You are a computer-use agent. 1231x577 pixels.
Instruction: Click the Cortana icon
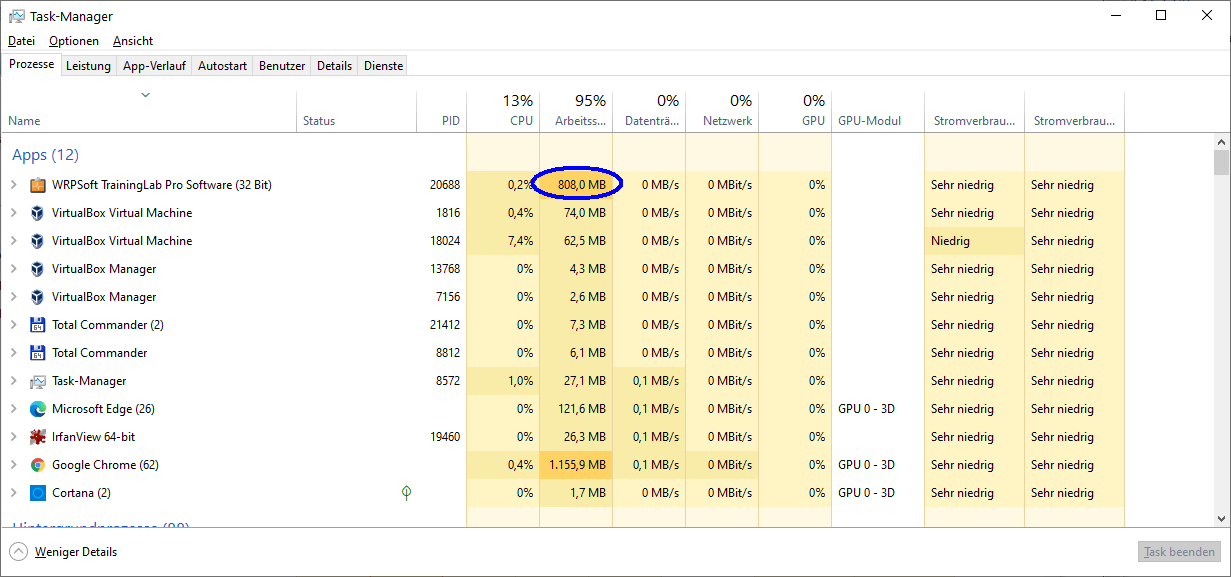(x=38, y=493)
